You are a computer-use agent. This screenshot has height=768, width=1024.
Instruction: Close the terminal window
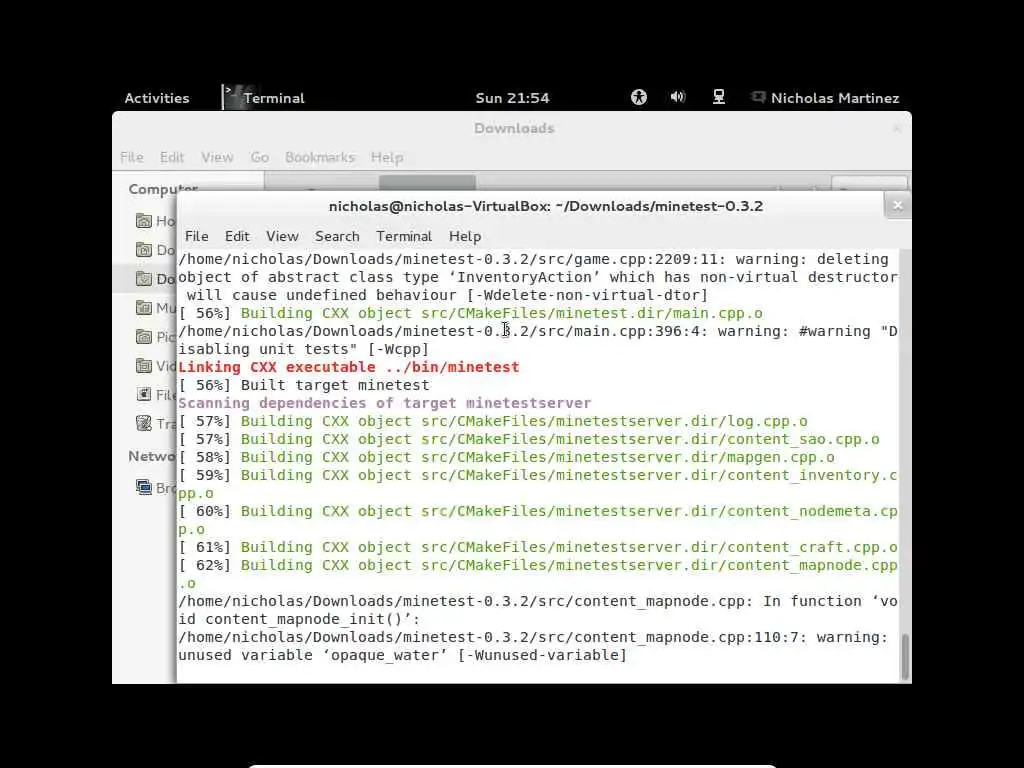[x=897, y=206]
